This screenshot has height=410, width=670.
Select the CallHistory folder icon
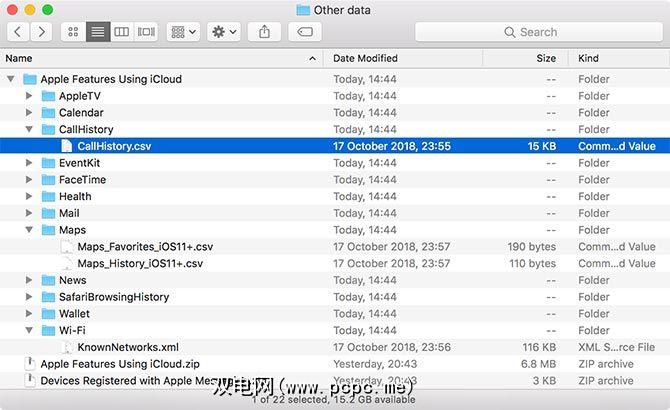(x=48, y=129)
